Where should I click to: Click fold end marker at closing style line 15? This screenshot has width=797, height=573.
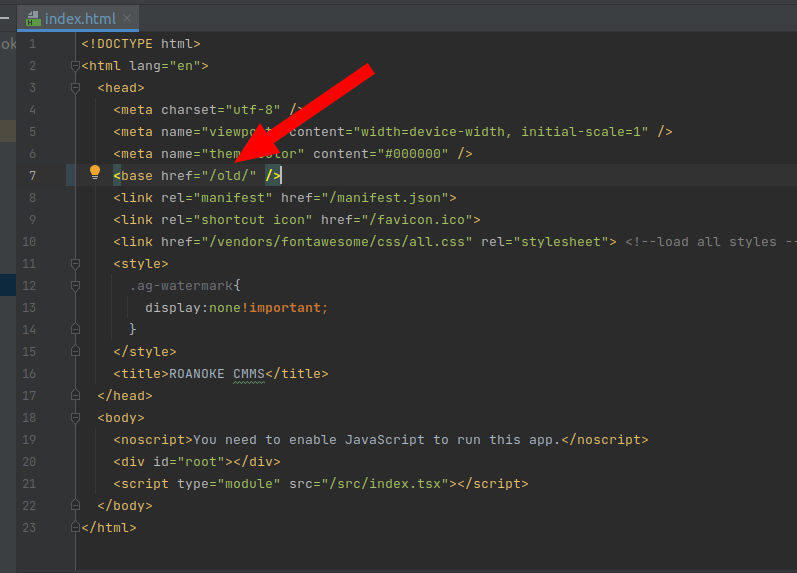(75, 351)
